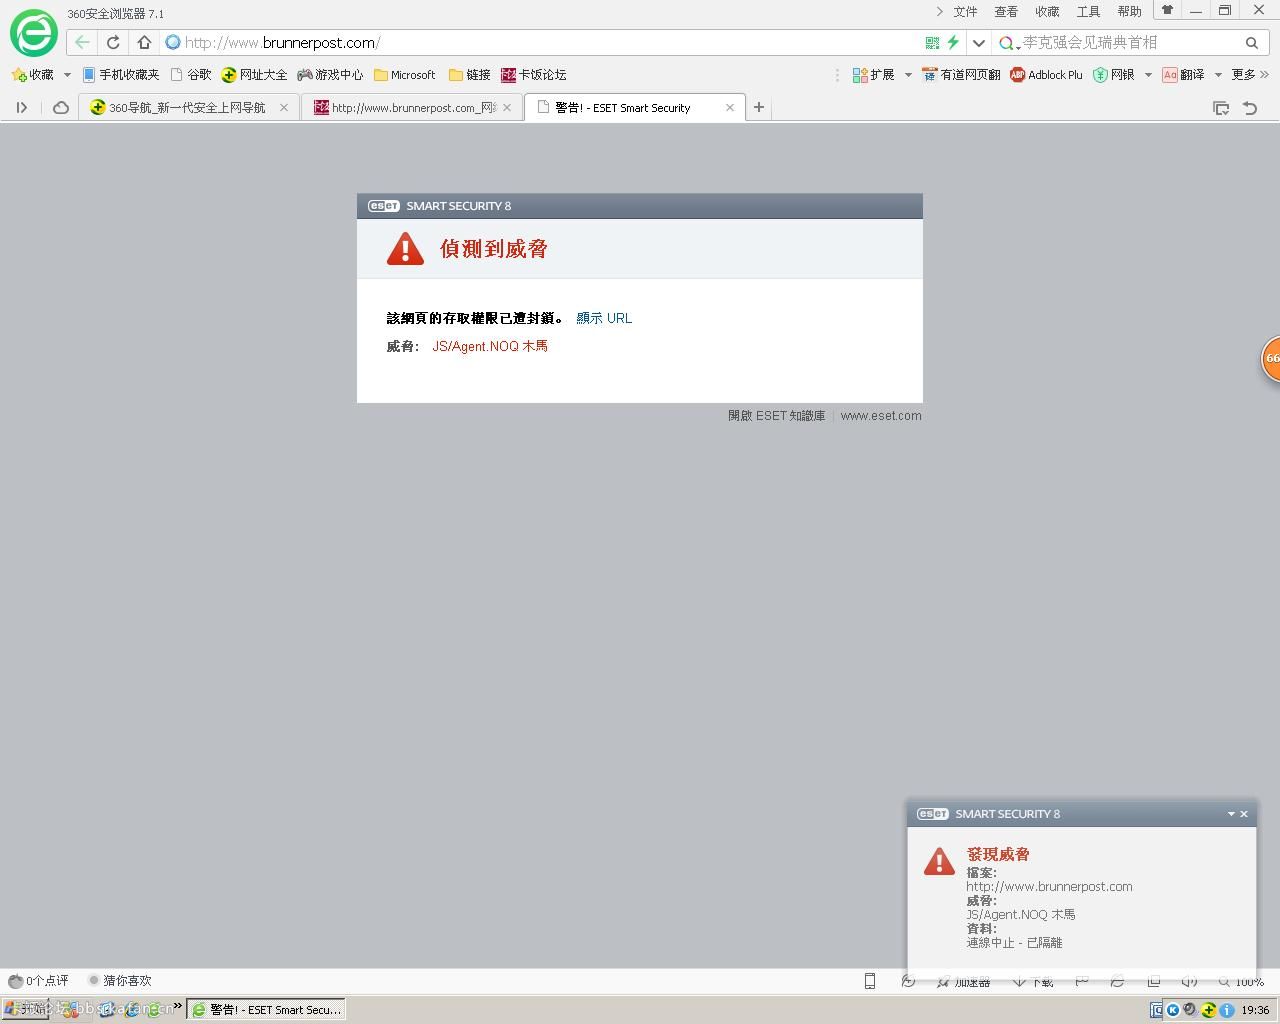Click the orange 66 side badge
Screen dimensions: 1280x1024
point(1270,358)
